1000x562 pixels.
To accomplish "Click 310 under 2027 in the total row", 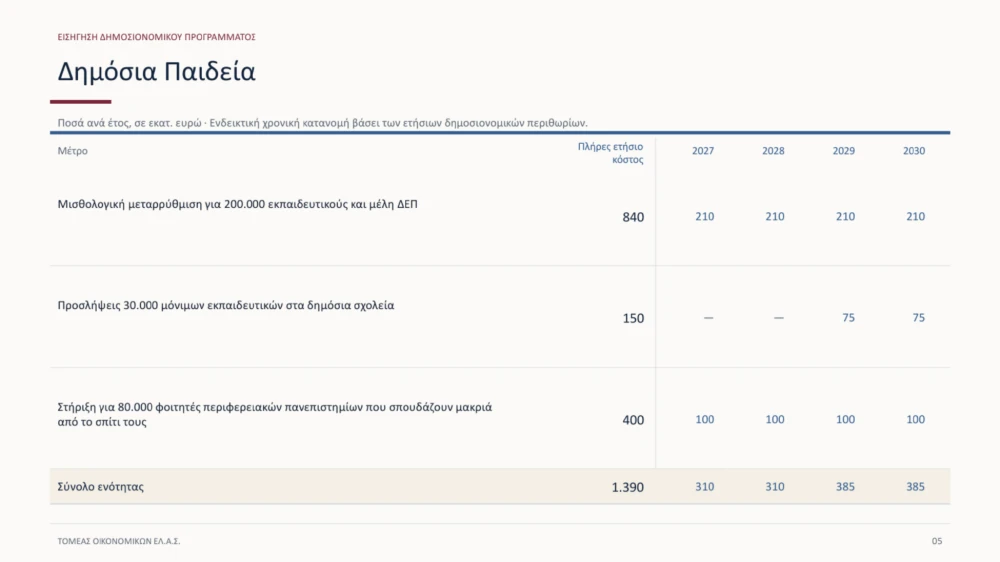I will pos(705,487).
